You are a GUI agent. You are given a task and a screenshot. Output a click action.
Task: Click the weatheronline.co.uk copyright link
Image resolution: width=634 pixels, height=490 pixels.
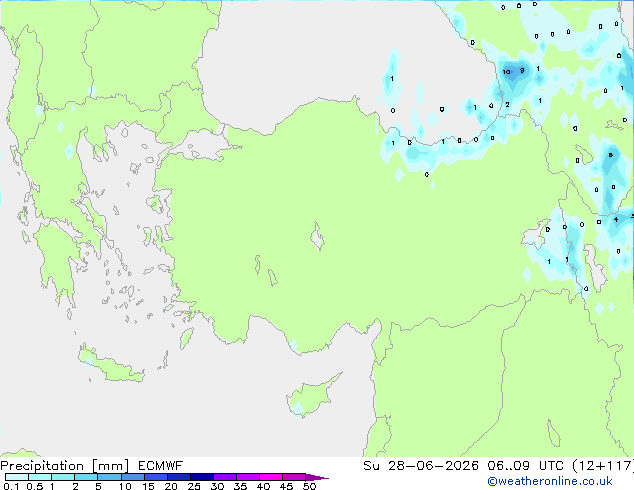[x=550, y=481]
